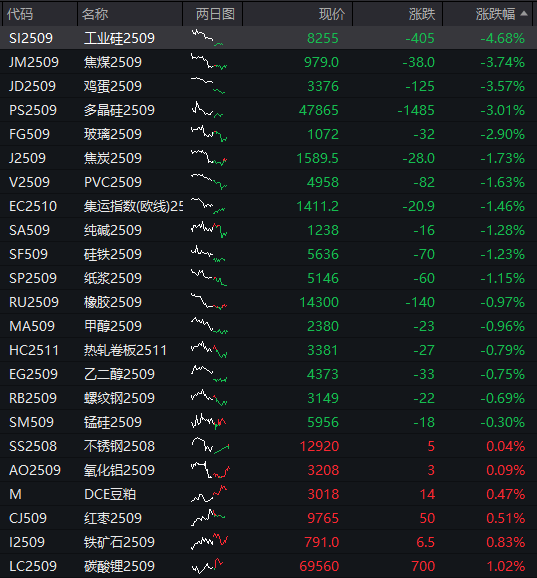Open the two-day chart for 红枣2509
The width and height of the screenshot is (537, 578).
(208, 518)
